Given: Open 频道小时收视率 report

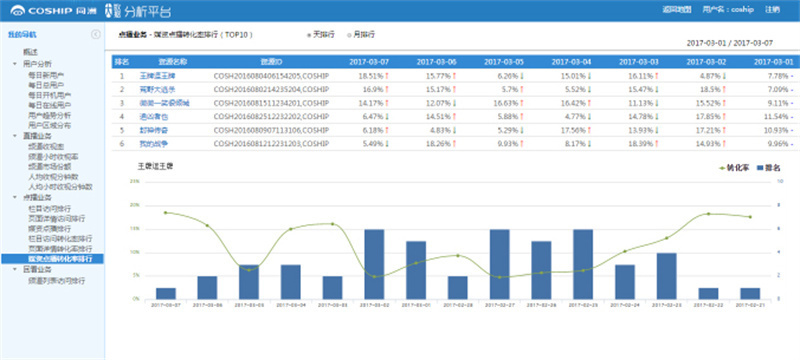Looking at the screenshot, I should click(53, 157).
